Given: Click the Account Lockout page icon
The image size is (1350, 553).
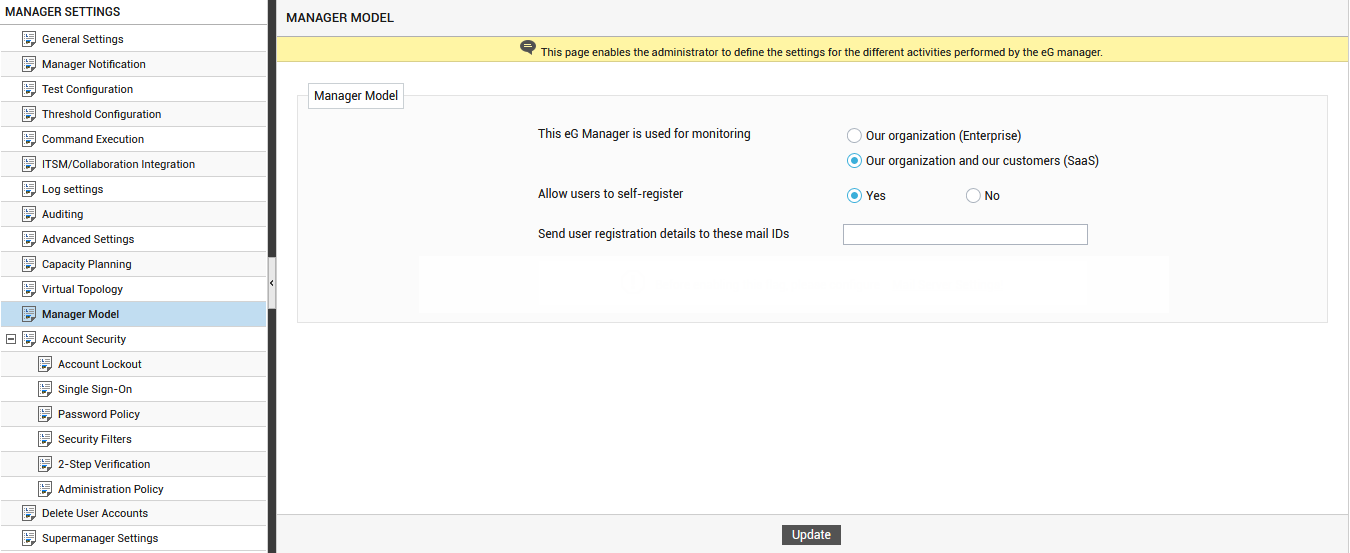Looking at the screenshot, I should click(45, 364).
